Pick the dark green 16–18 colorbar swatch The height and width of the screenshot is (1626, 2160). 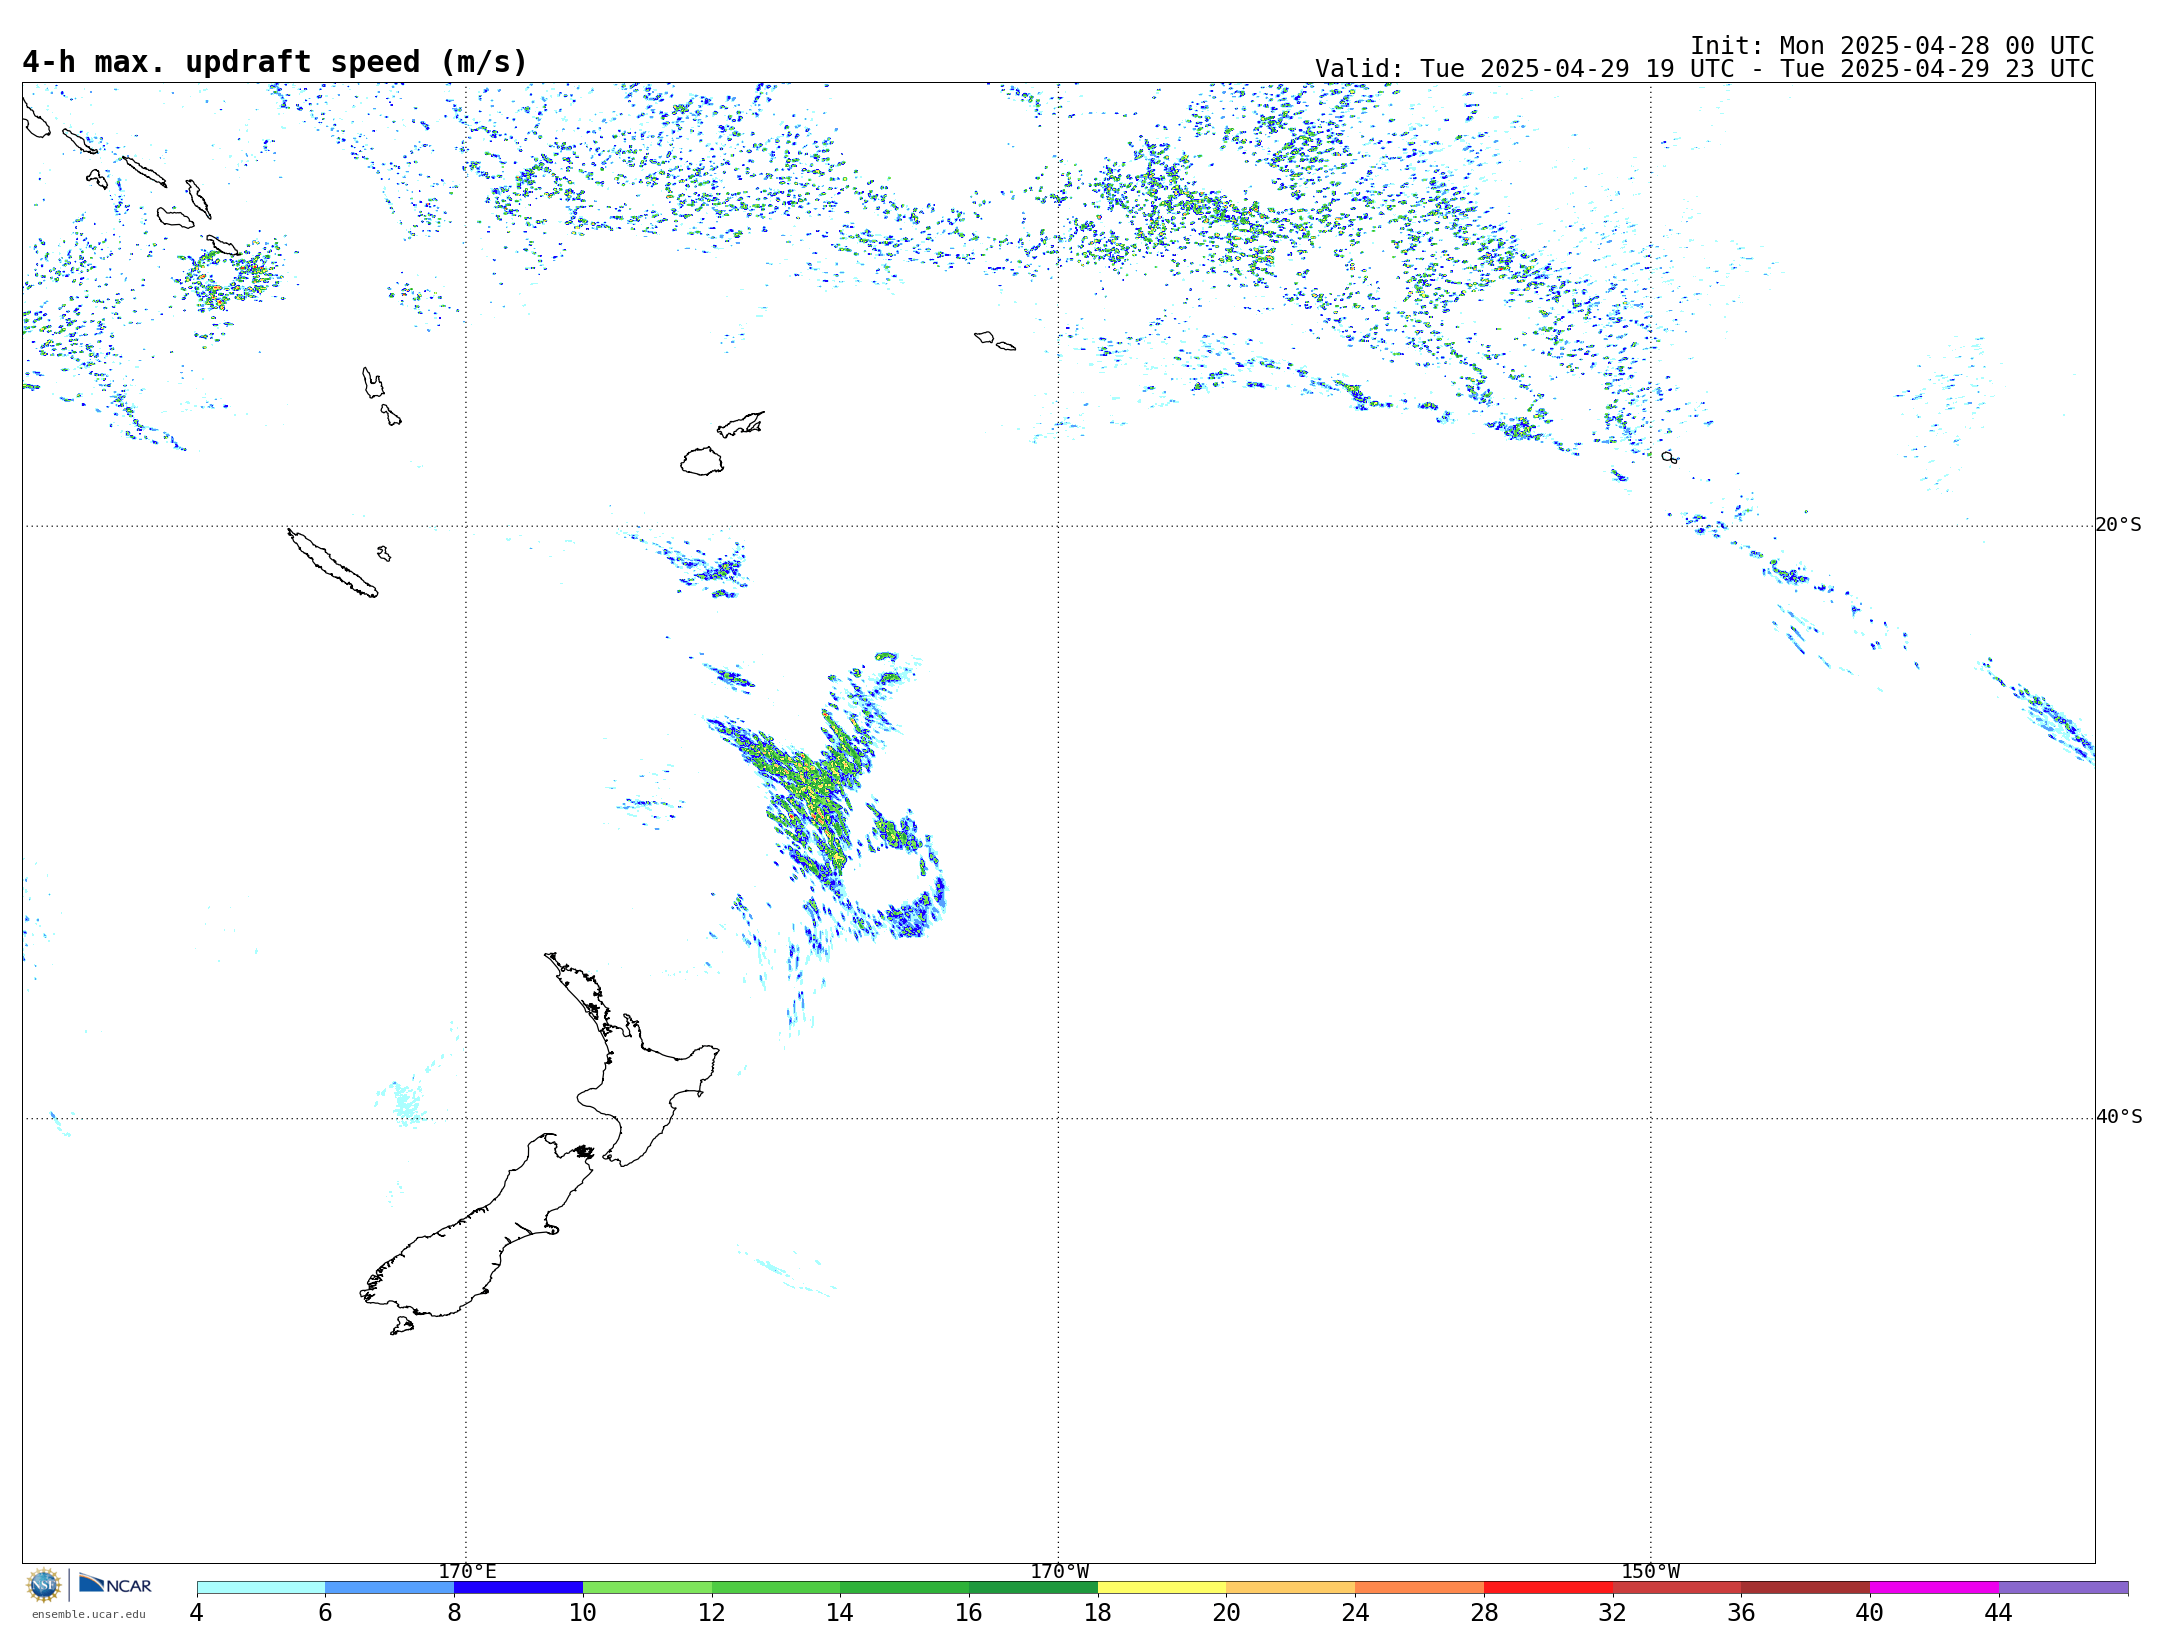tap(1033, 1588)
